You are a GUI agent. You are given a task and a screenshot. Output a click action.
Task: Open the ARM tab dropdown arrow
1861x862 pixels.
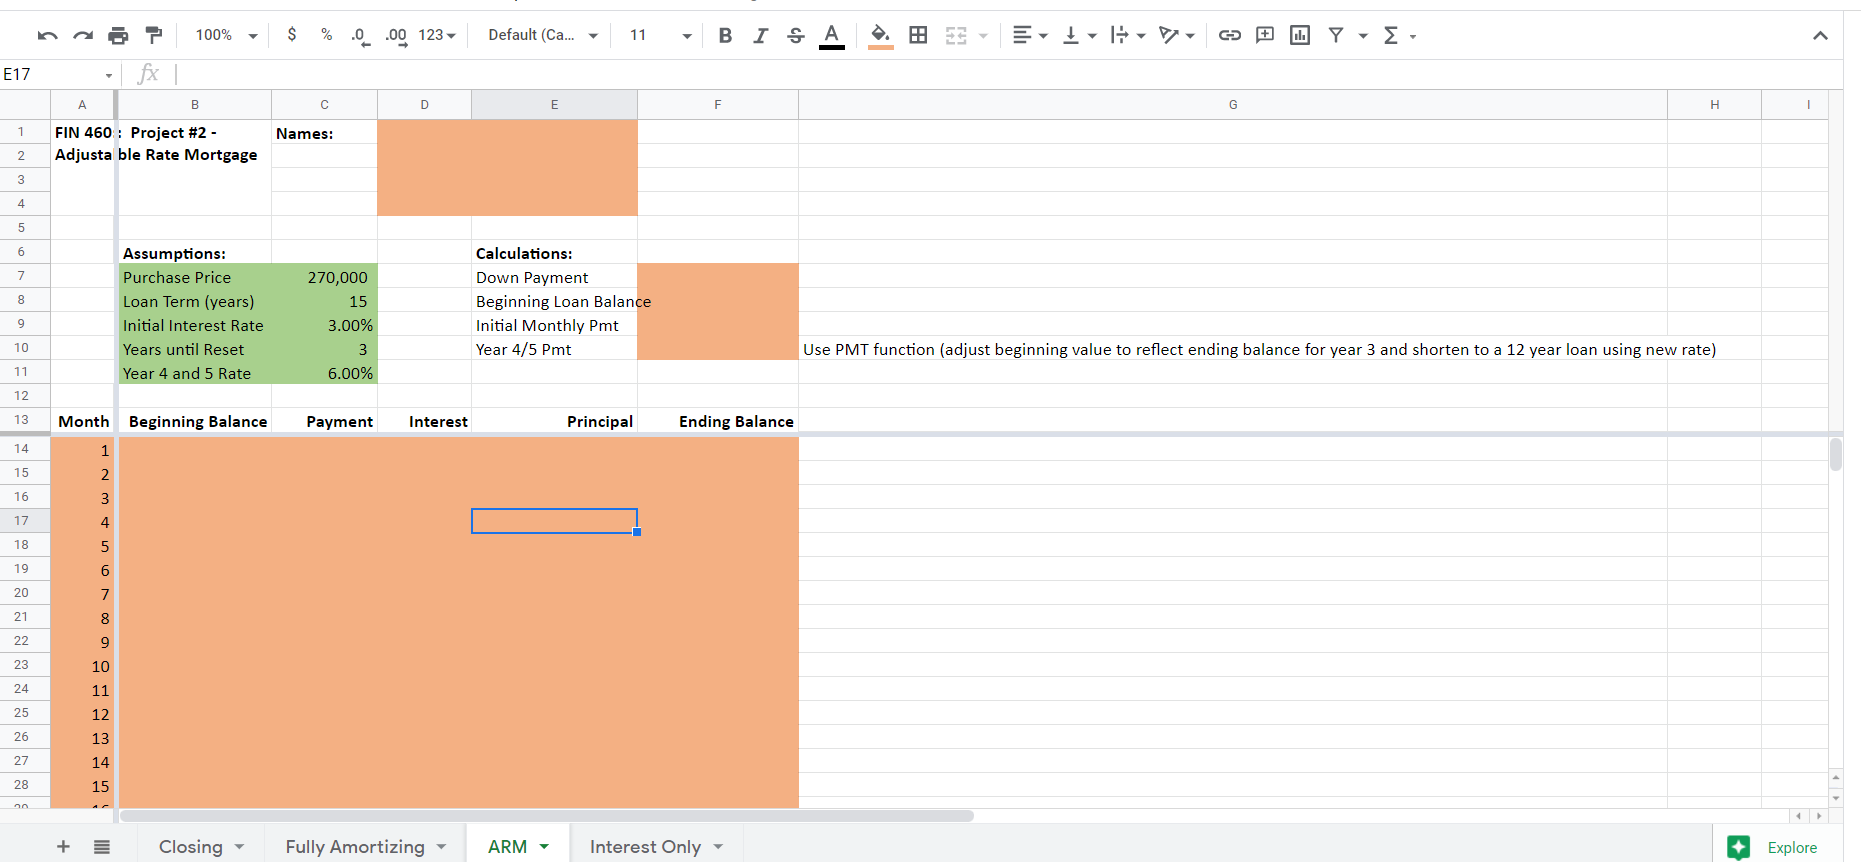[544, 847]
